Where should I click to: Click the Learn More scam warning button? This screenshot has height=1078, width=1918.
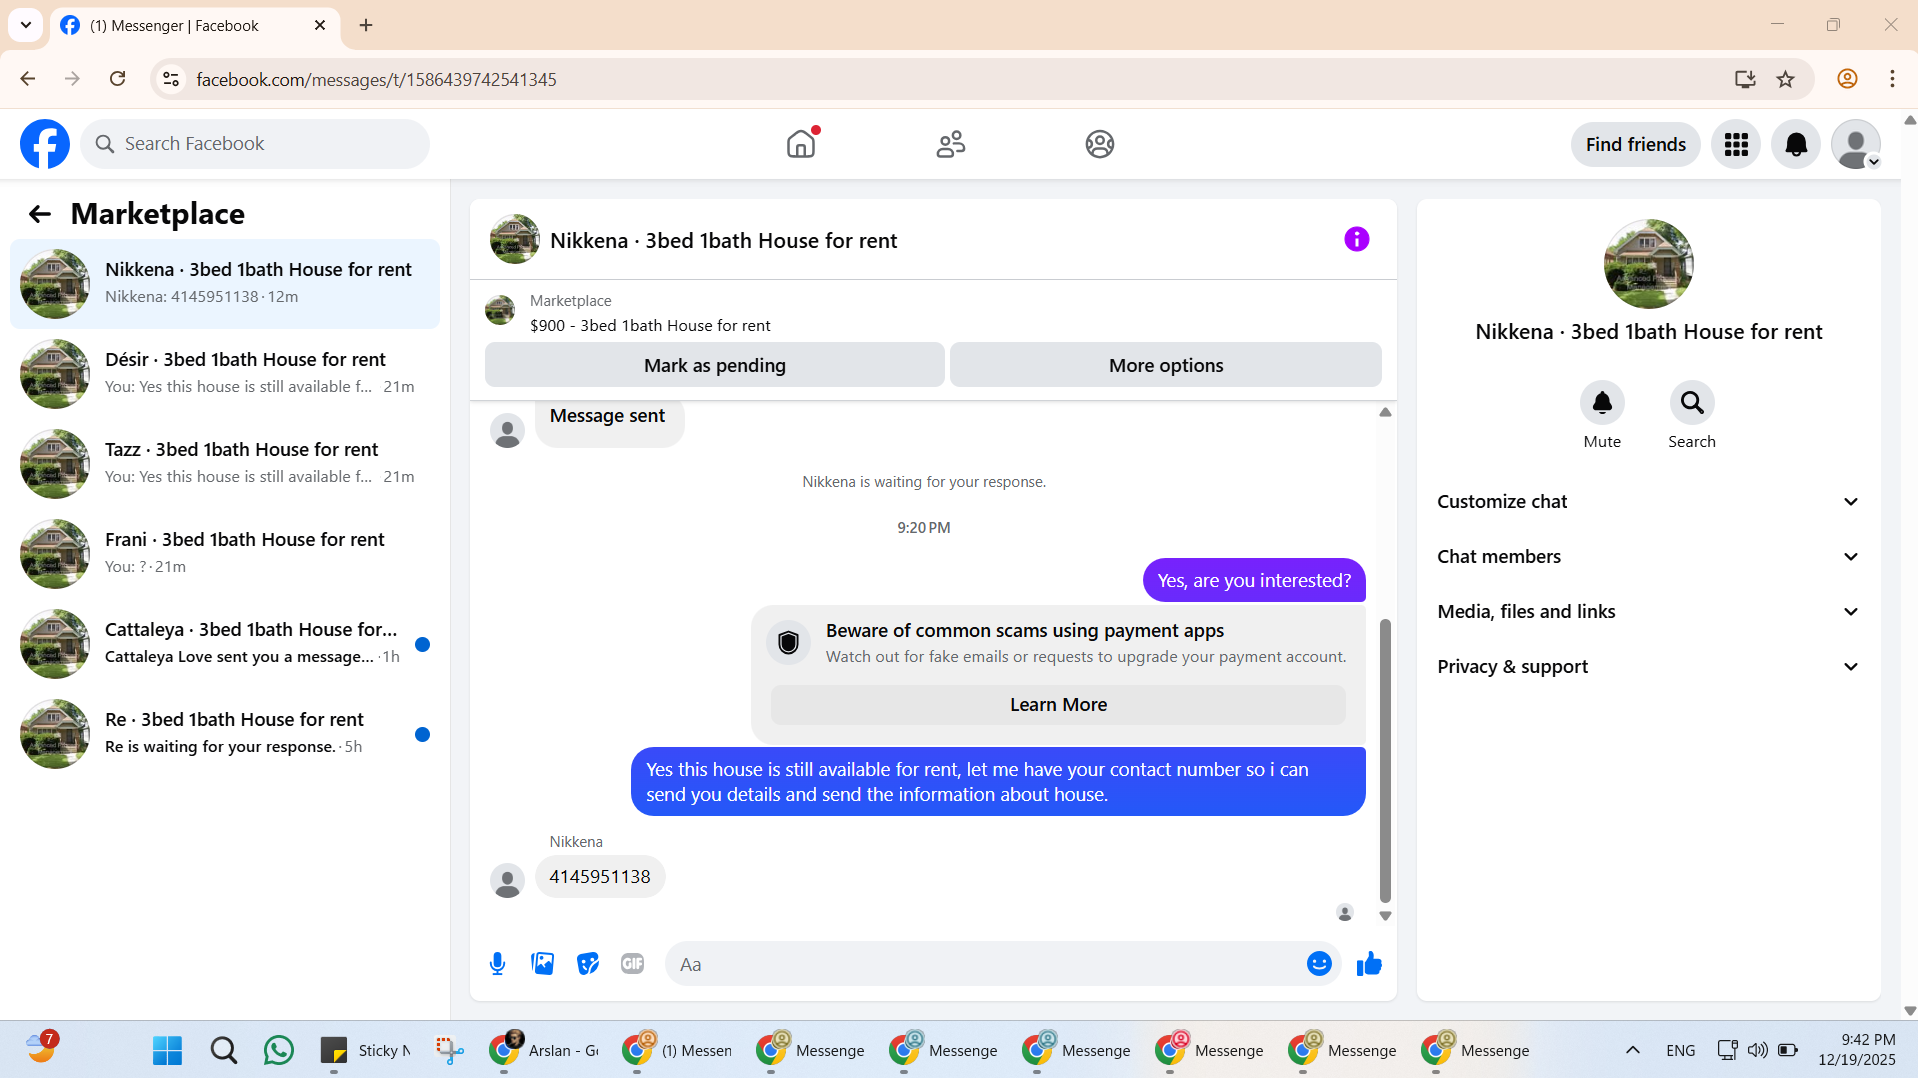(x=1058, y=705)
